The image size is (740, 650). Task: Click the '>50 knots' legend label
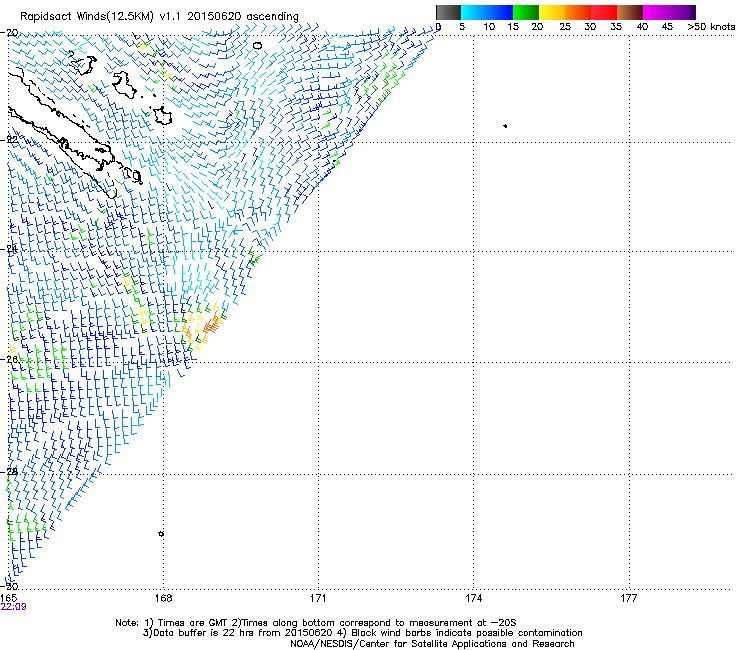[711, 27]
